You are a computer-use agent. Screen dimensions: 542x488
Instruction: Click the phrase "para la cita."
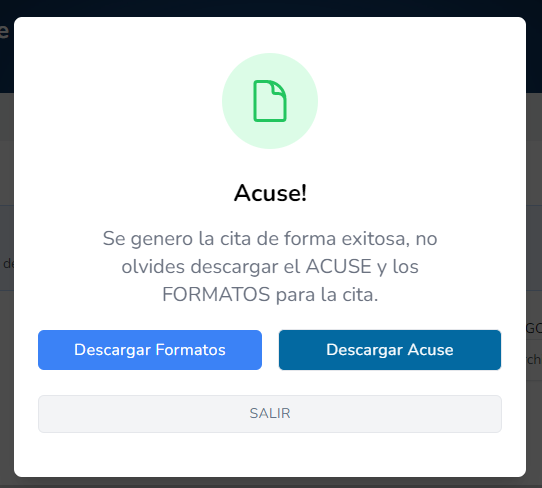[x=327, y=295]
